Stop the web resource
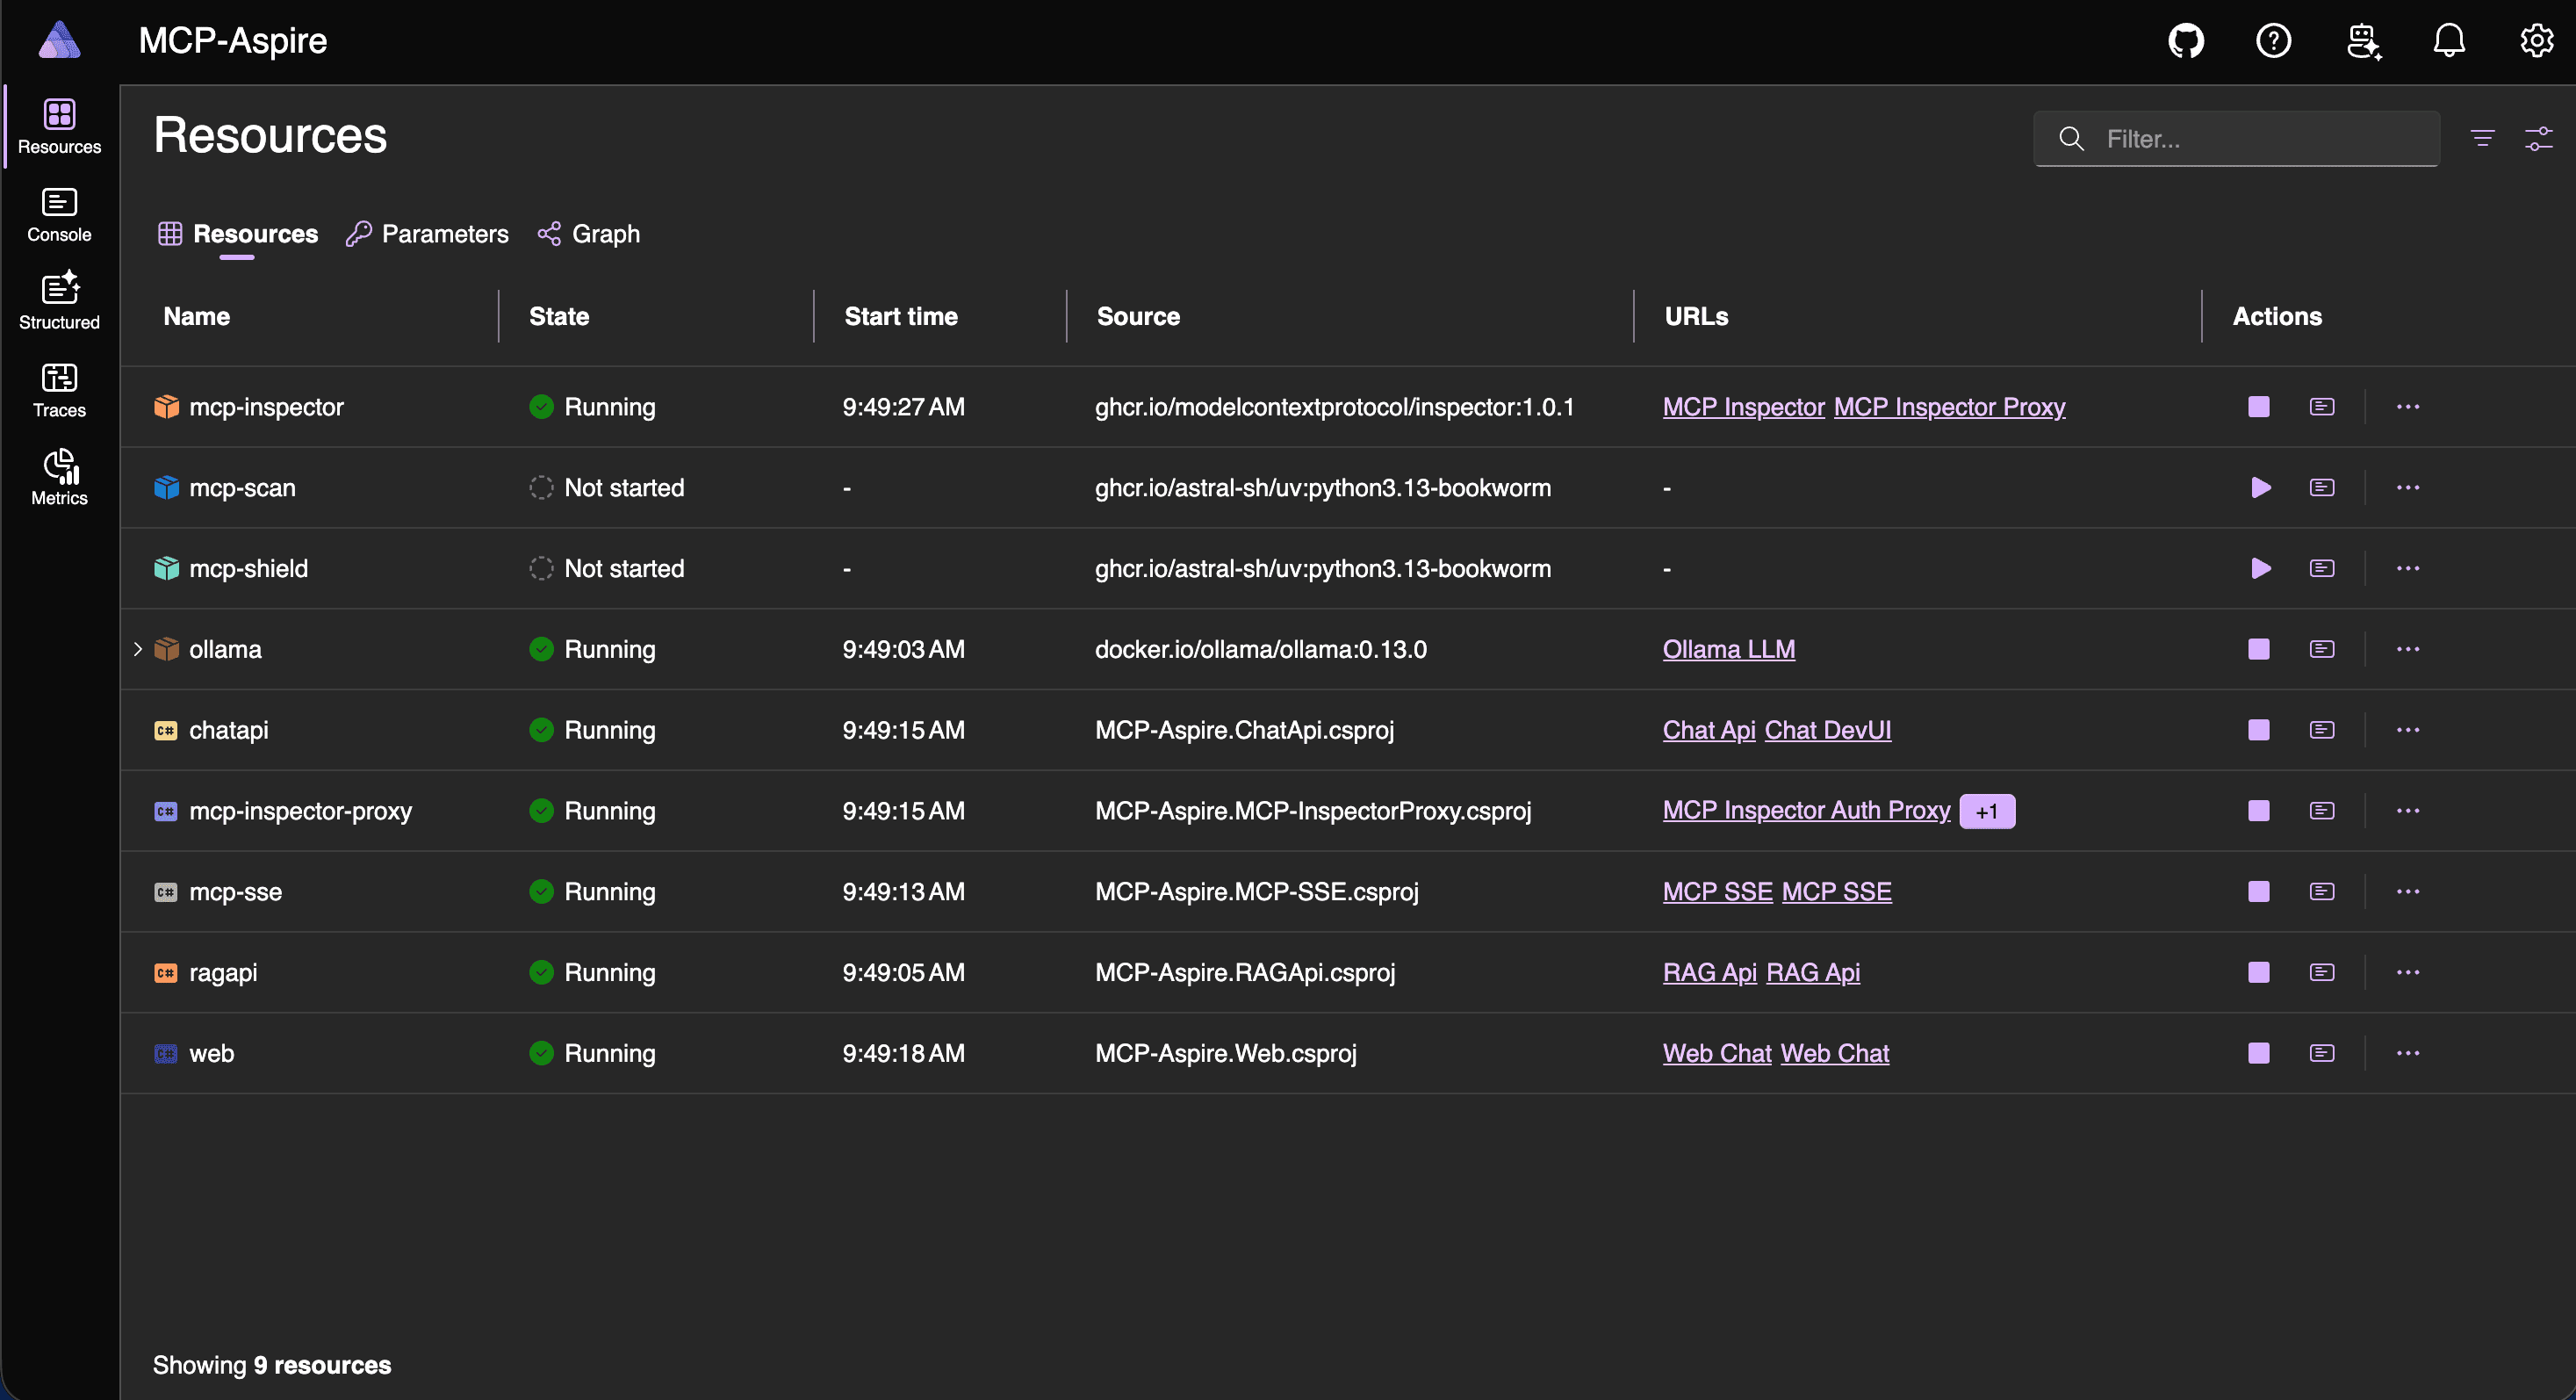2576x1400 pixels. 2259,1053
